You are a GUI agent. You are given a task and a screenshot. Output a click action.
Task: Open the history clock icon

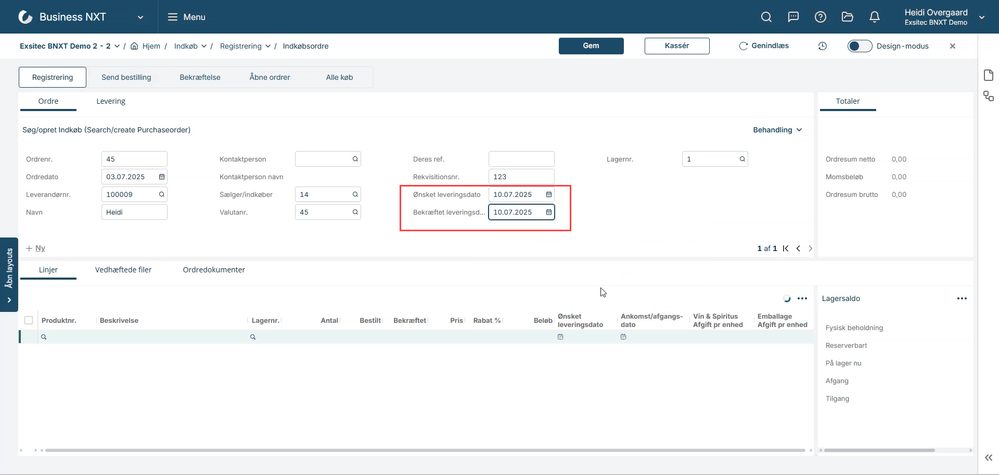tap(823, 46)
